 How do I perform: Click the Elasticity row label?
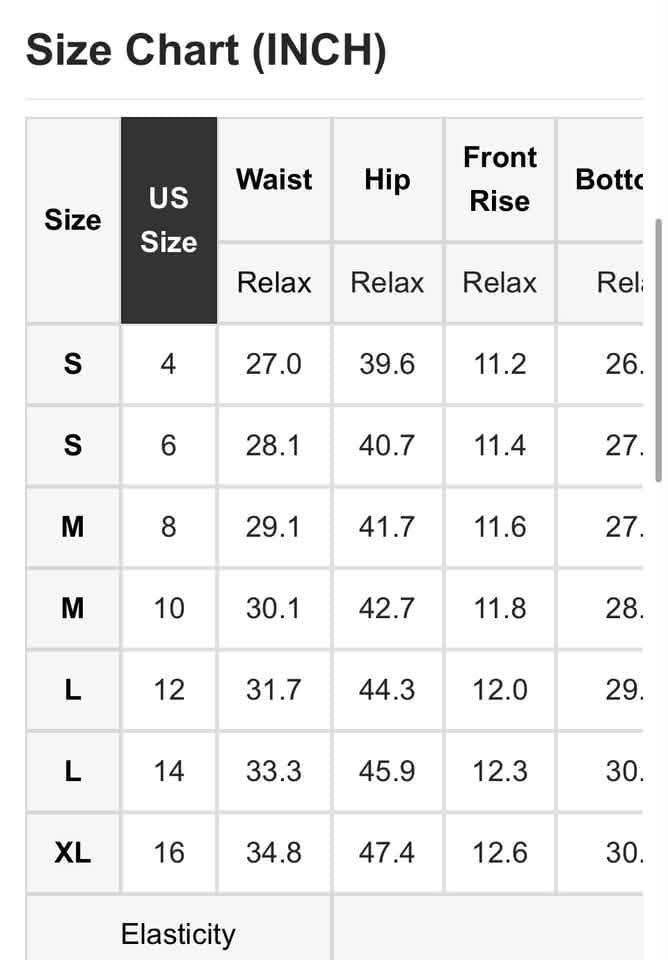coord(178,934)
